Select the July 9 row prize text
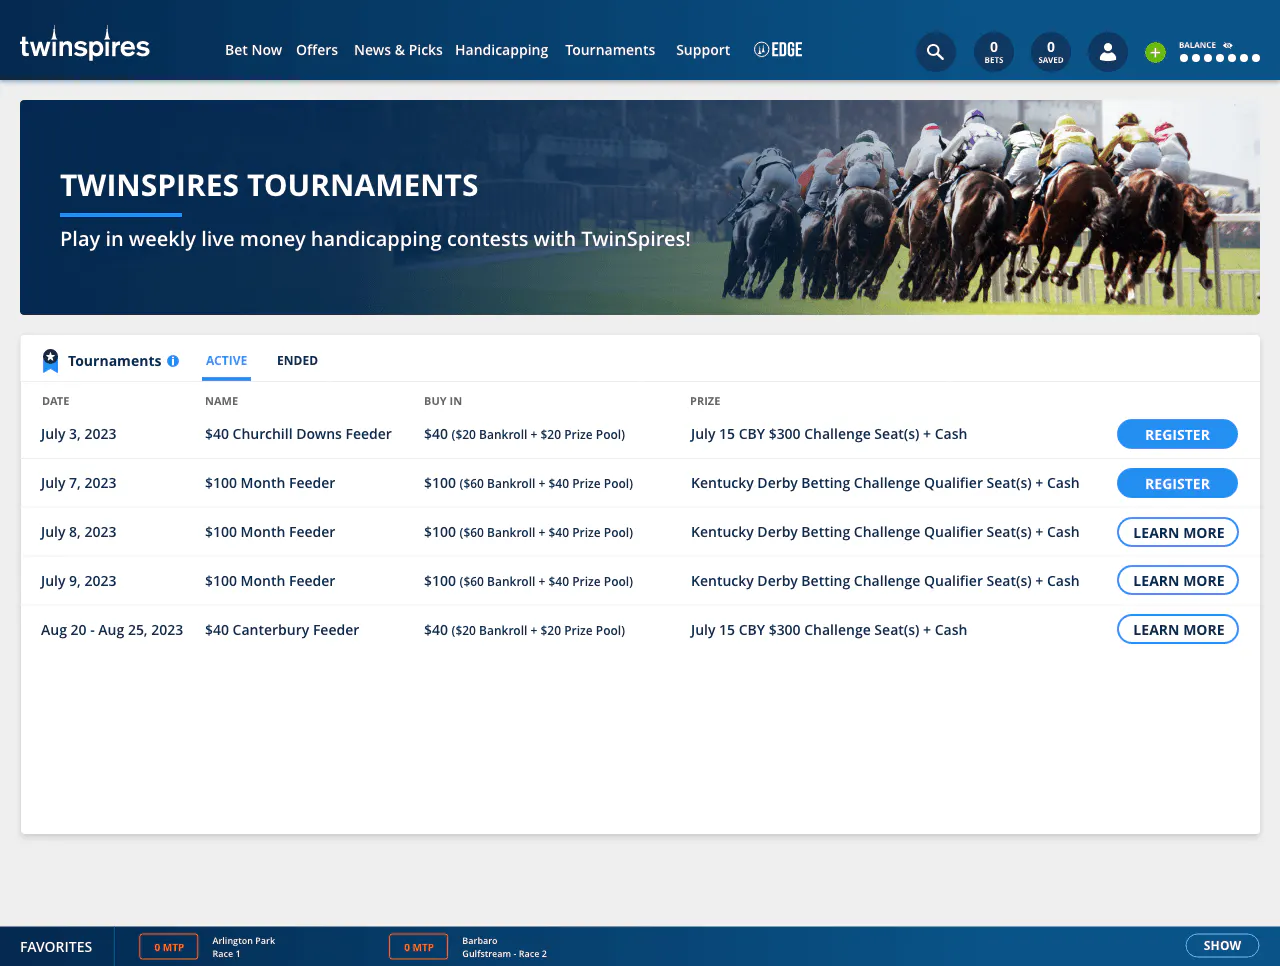Screen dimensions: 1280x966 pos(885,581)
